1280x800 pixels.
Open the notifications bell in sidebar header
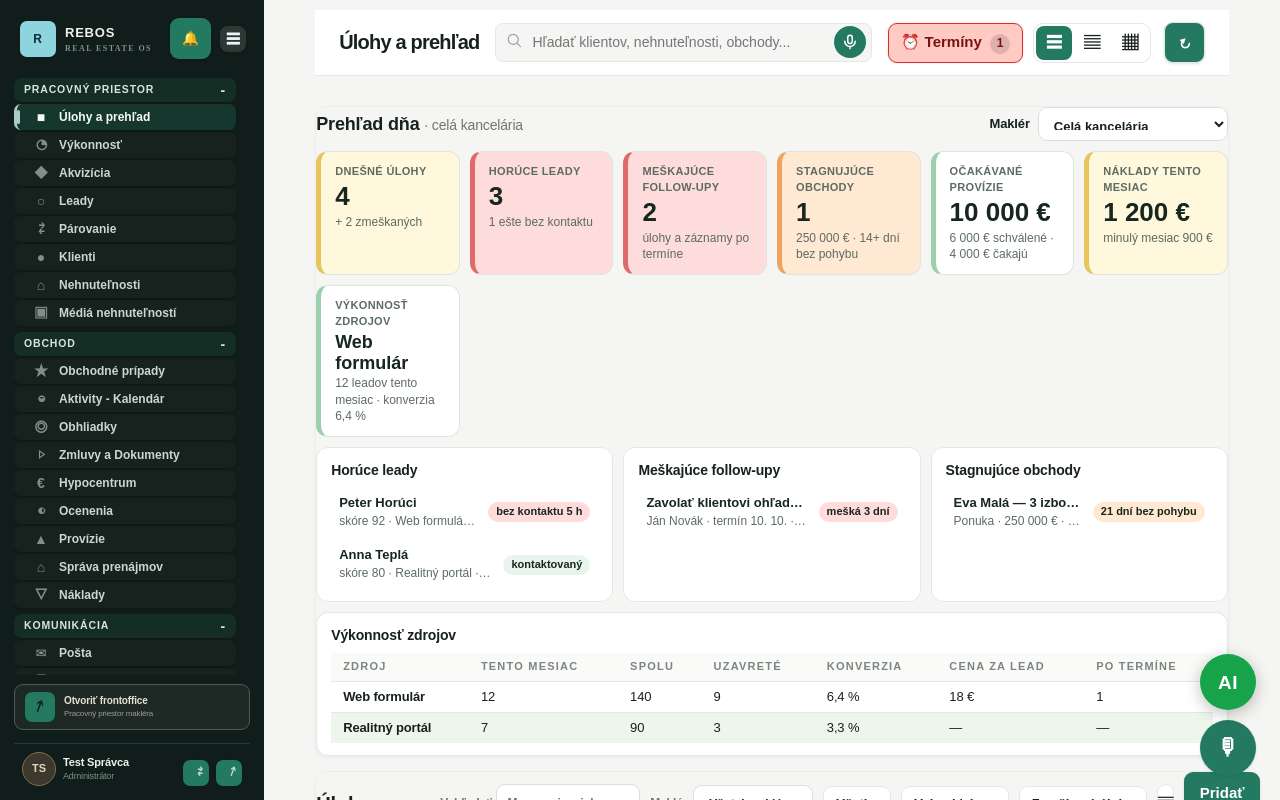[190, 39]
